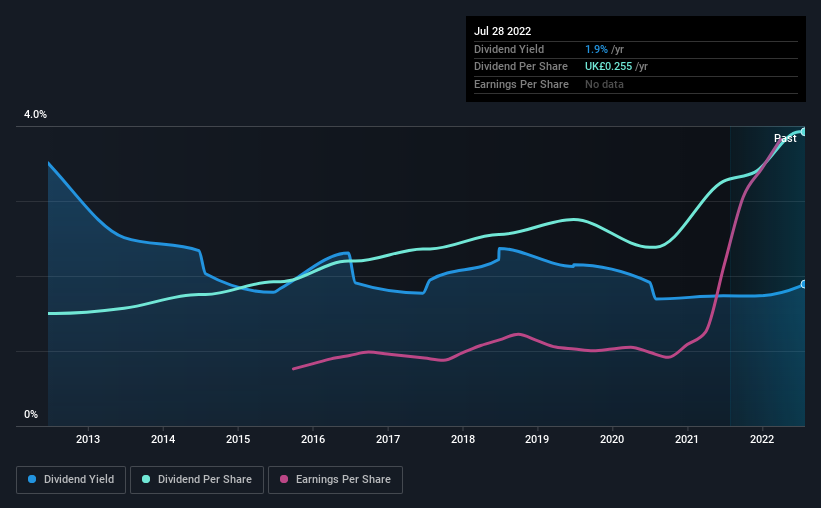821x508 pixels.
Task: Select the 2022 x-axis label
Action: pyautogui.click(x=762, y=439)
